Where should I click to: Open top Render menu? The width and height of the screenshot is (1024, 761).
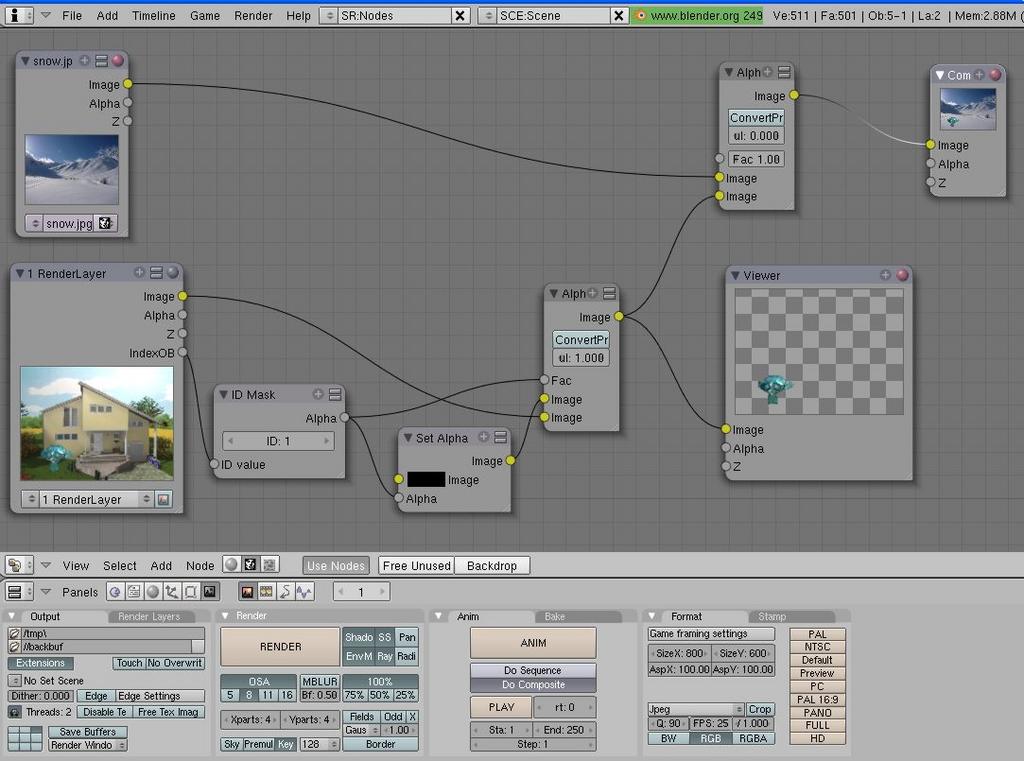pyautogui.click(x=253, y=16)
